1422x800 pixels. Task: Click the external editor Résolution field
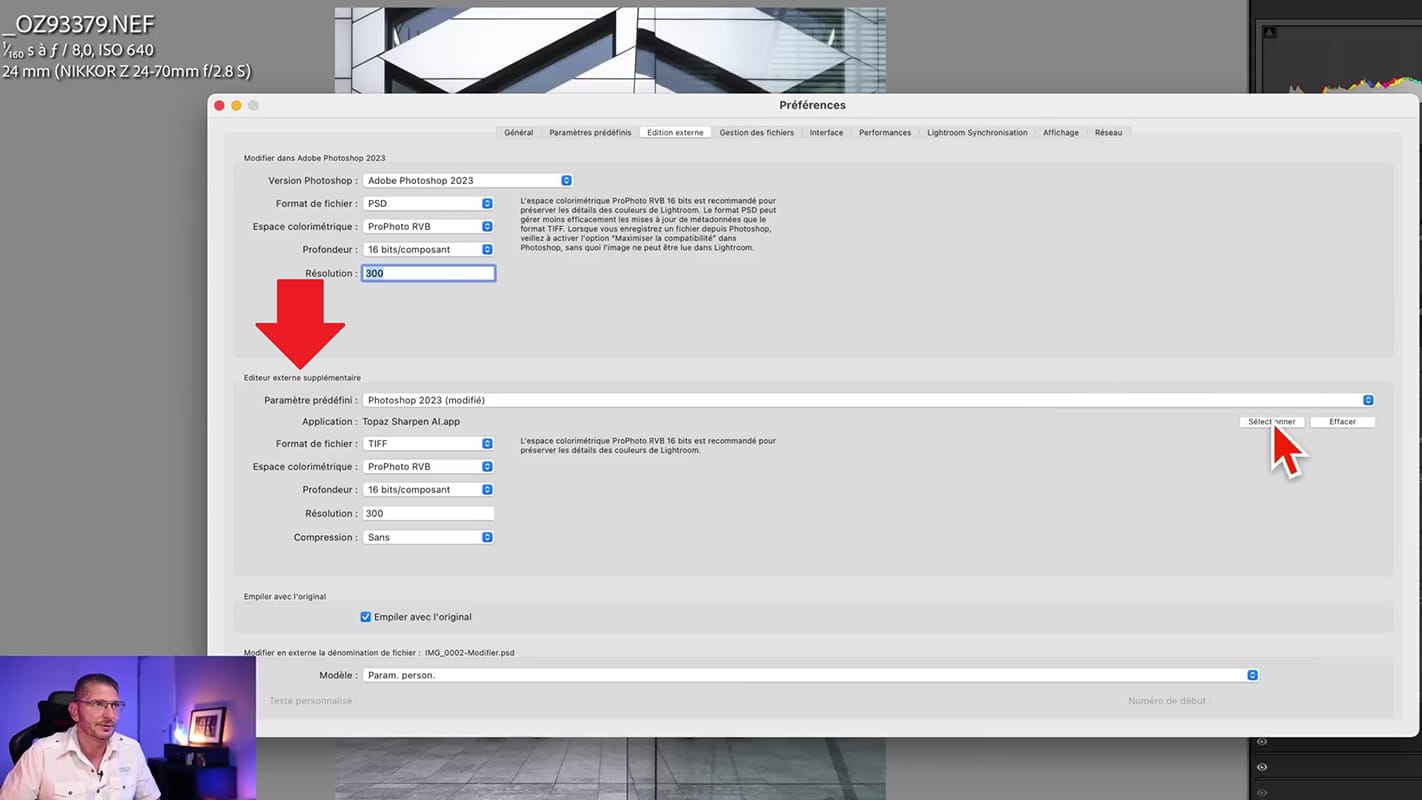(x=428, y=513)
